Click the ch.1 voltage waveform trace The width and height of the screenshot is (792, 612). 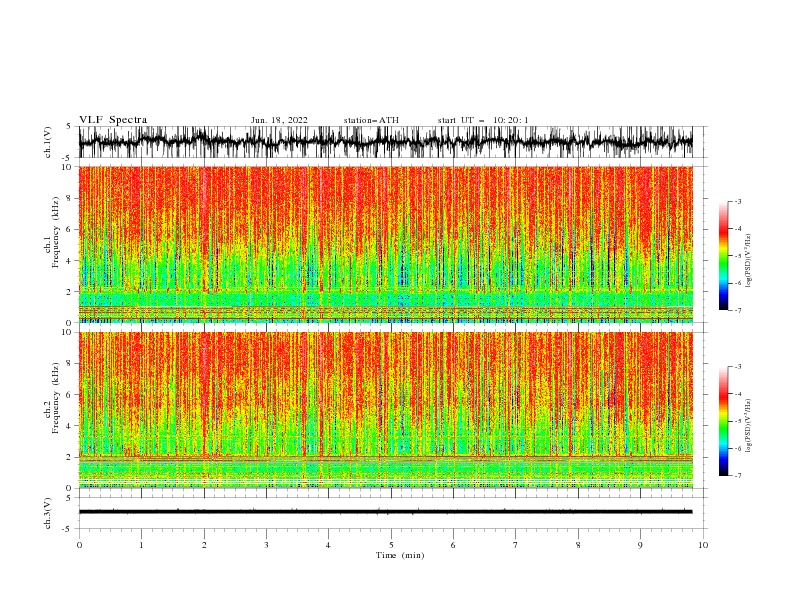tap(385, 142)
